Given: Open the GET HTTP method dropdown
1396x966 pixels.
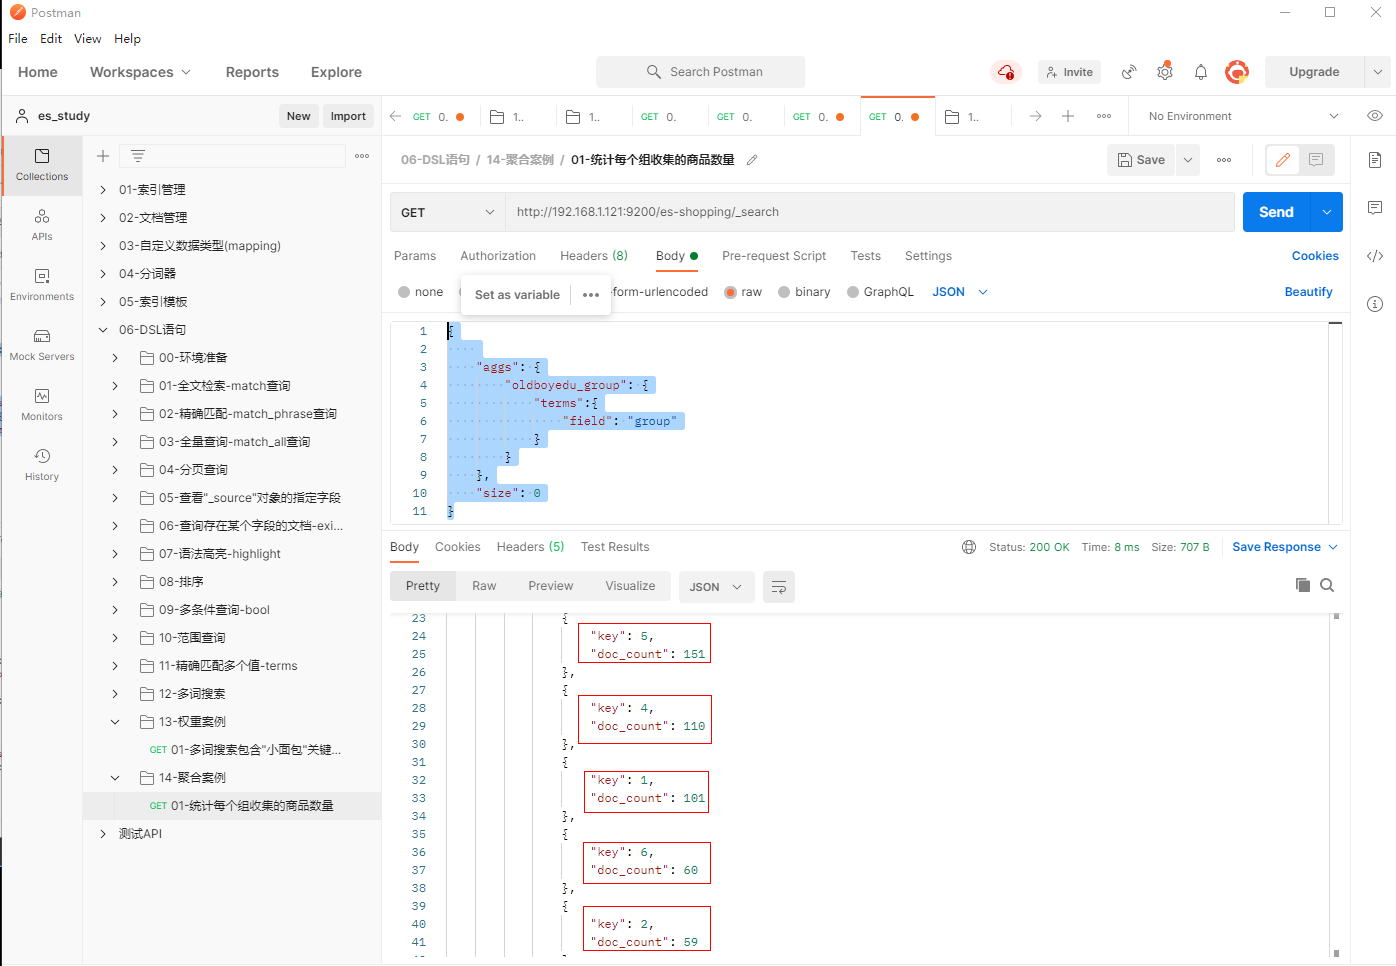Looking at the screenshot, I should click(447, 212).
